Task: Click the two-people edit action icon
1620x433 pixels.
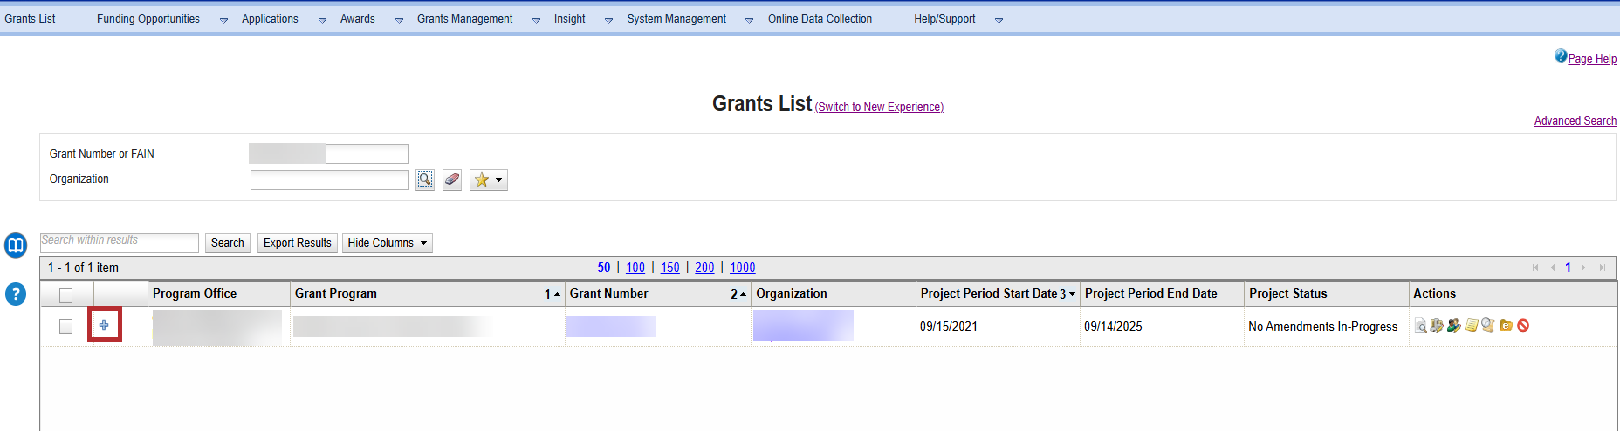Action: click(x=1454, y=326)
